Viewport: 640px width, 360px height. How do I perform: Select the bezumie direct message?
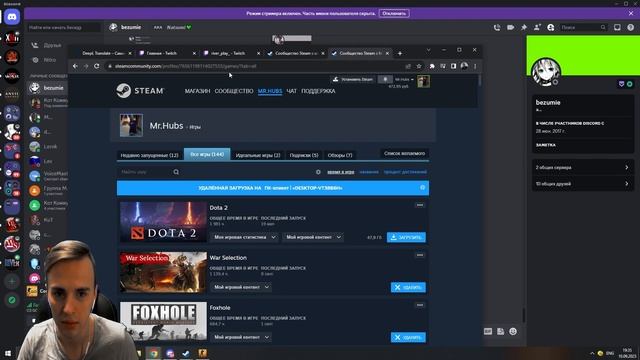[48, 88]
